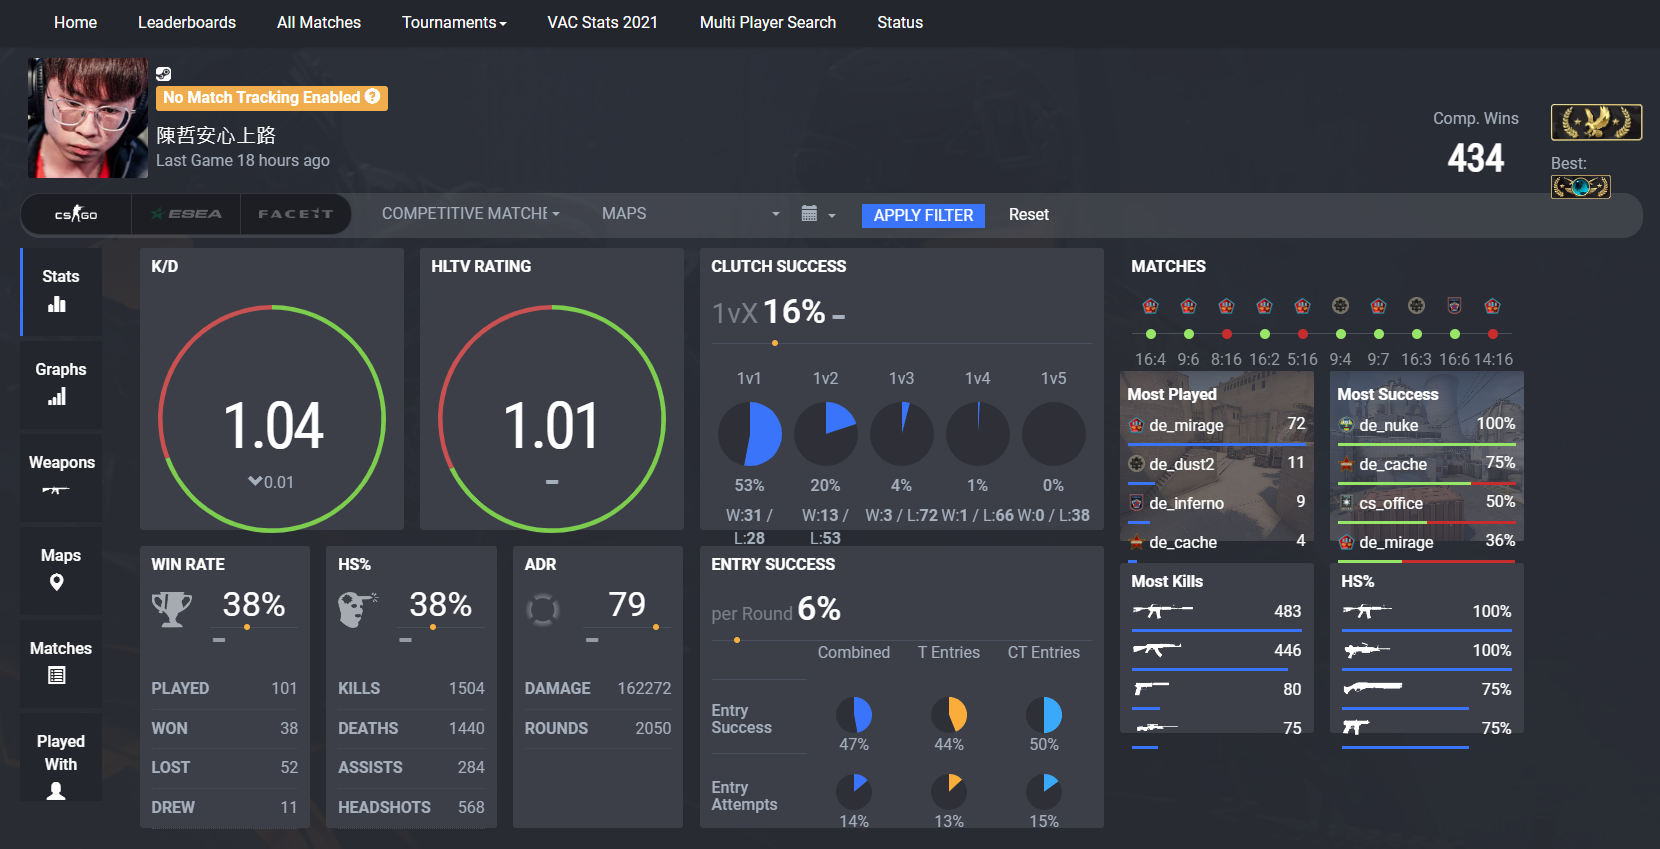Screen dimensions: 1660x849
Task: Open Matches sidebar list icon
Action: click(x=57, y=676)
